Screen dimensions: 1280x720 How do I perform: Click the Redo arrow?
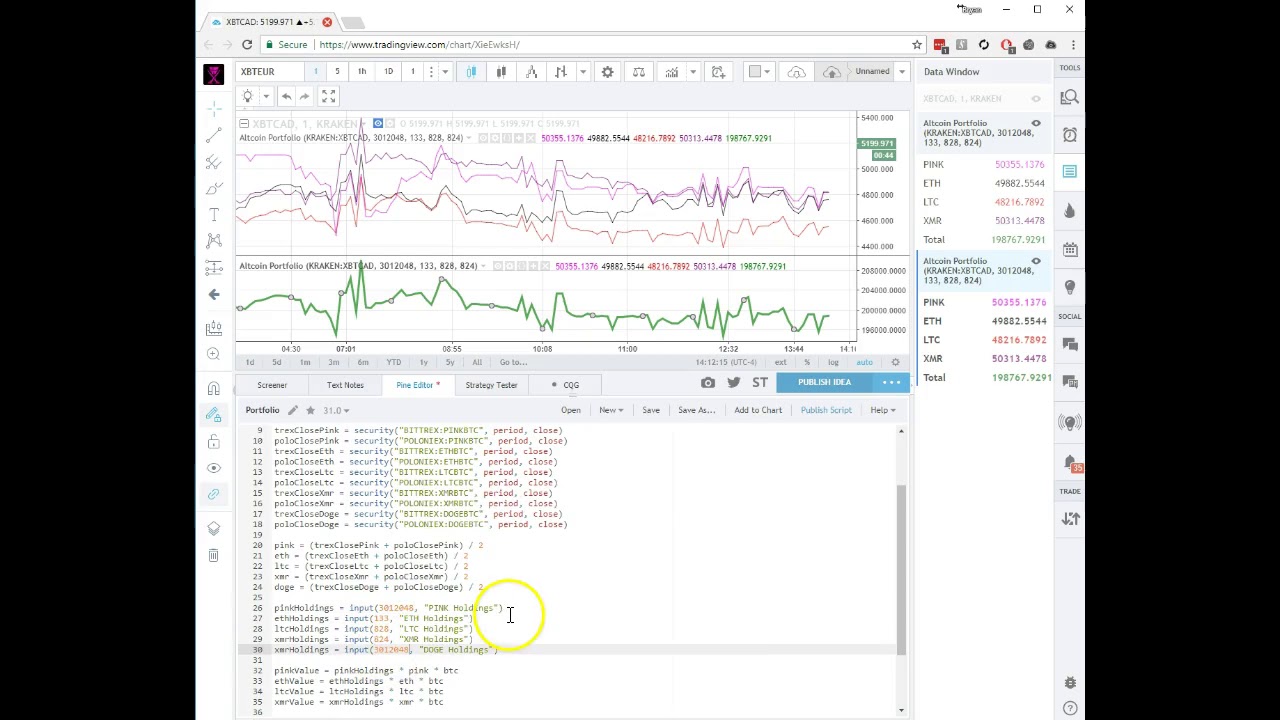point(304,96)
